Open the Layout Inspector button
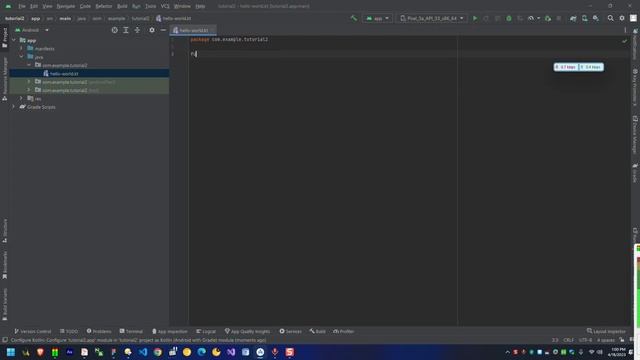 [x=606, y=331]
